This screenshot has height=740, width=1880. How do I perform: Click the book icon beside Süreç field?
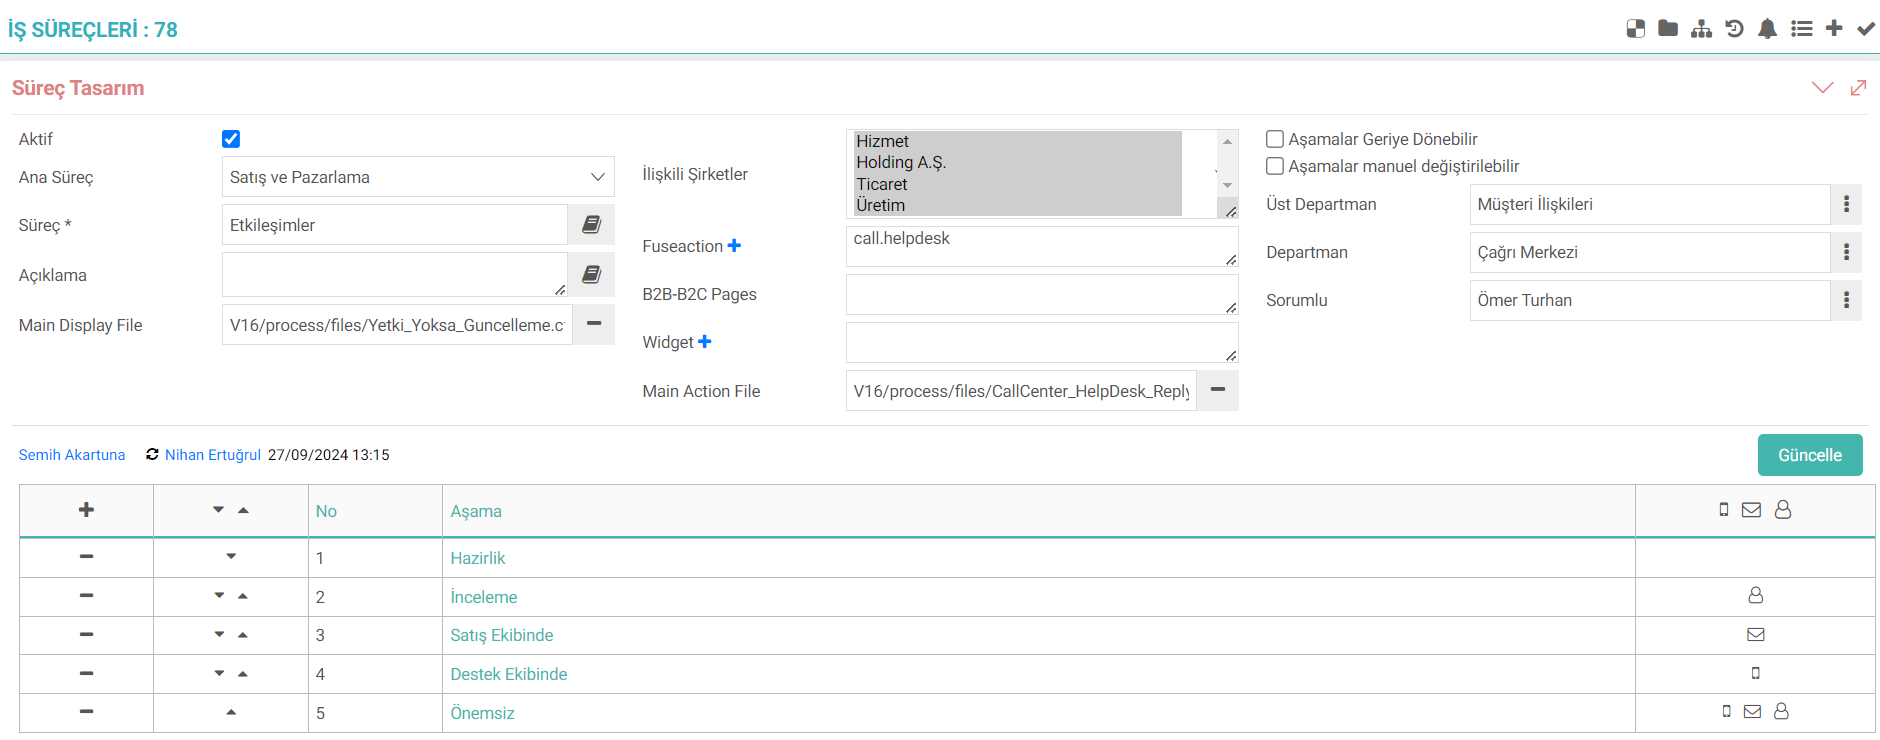click(x=591, y=225)
